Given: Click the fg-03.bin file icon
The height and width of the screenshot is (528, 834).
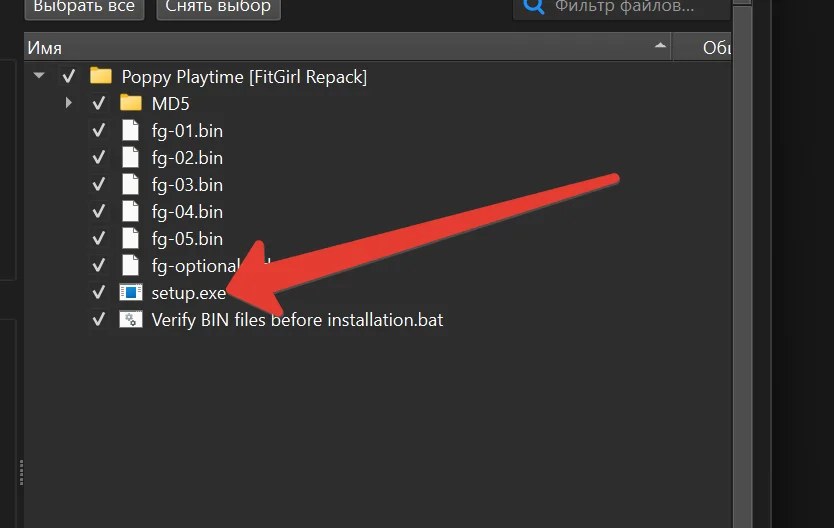Looking at the screenshot, I should (130, 184).
